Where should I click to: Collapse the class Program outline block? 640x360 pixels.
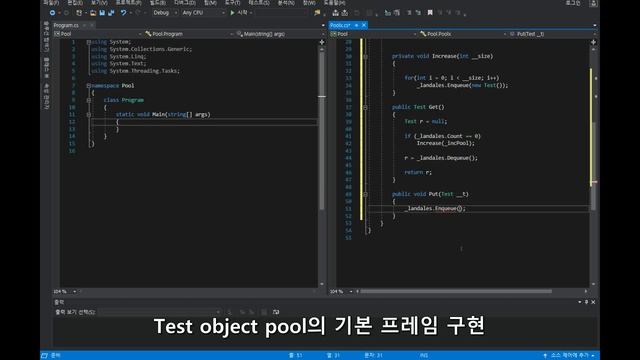[89, 100]
